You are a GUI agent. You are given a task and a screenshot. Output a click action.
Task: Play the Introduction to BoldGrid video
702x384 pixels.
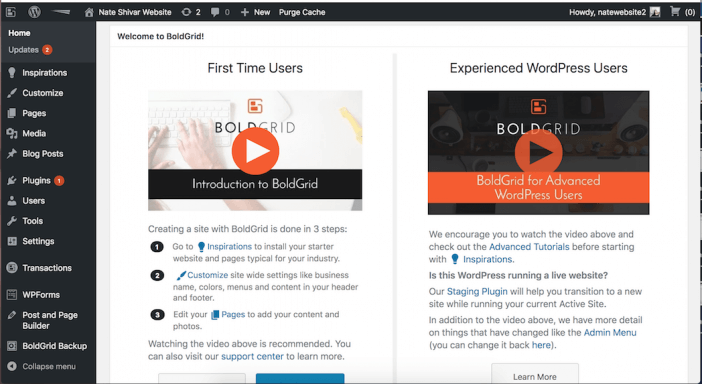click(255, 151)
